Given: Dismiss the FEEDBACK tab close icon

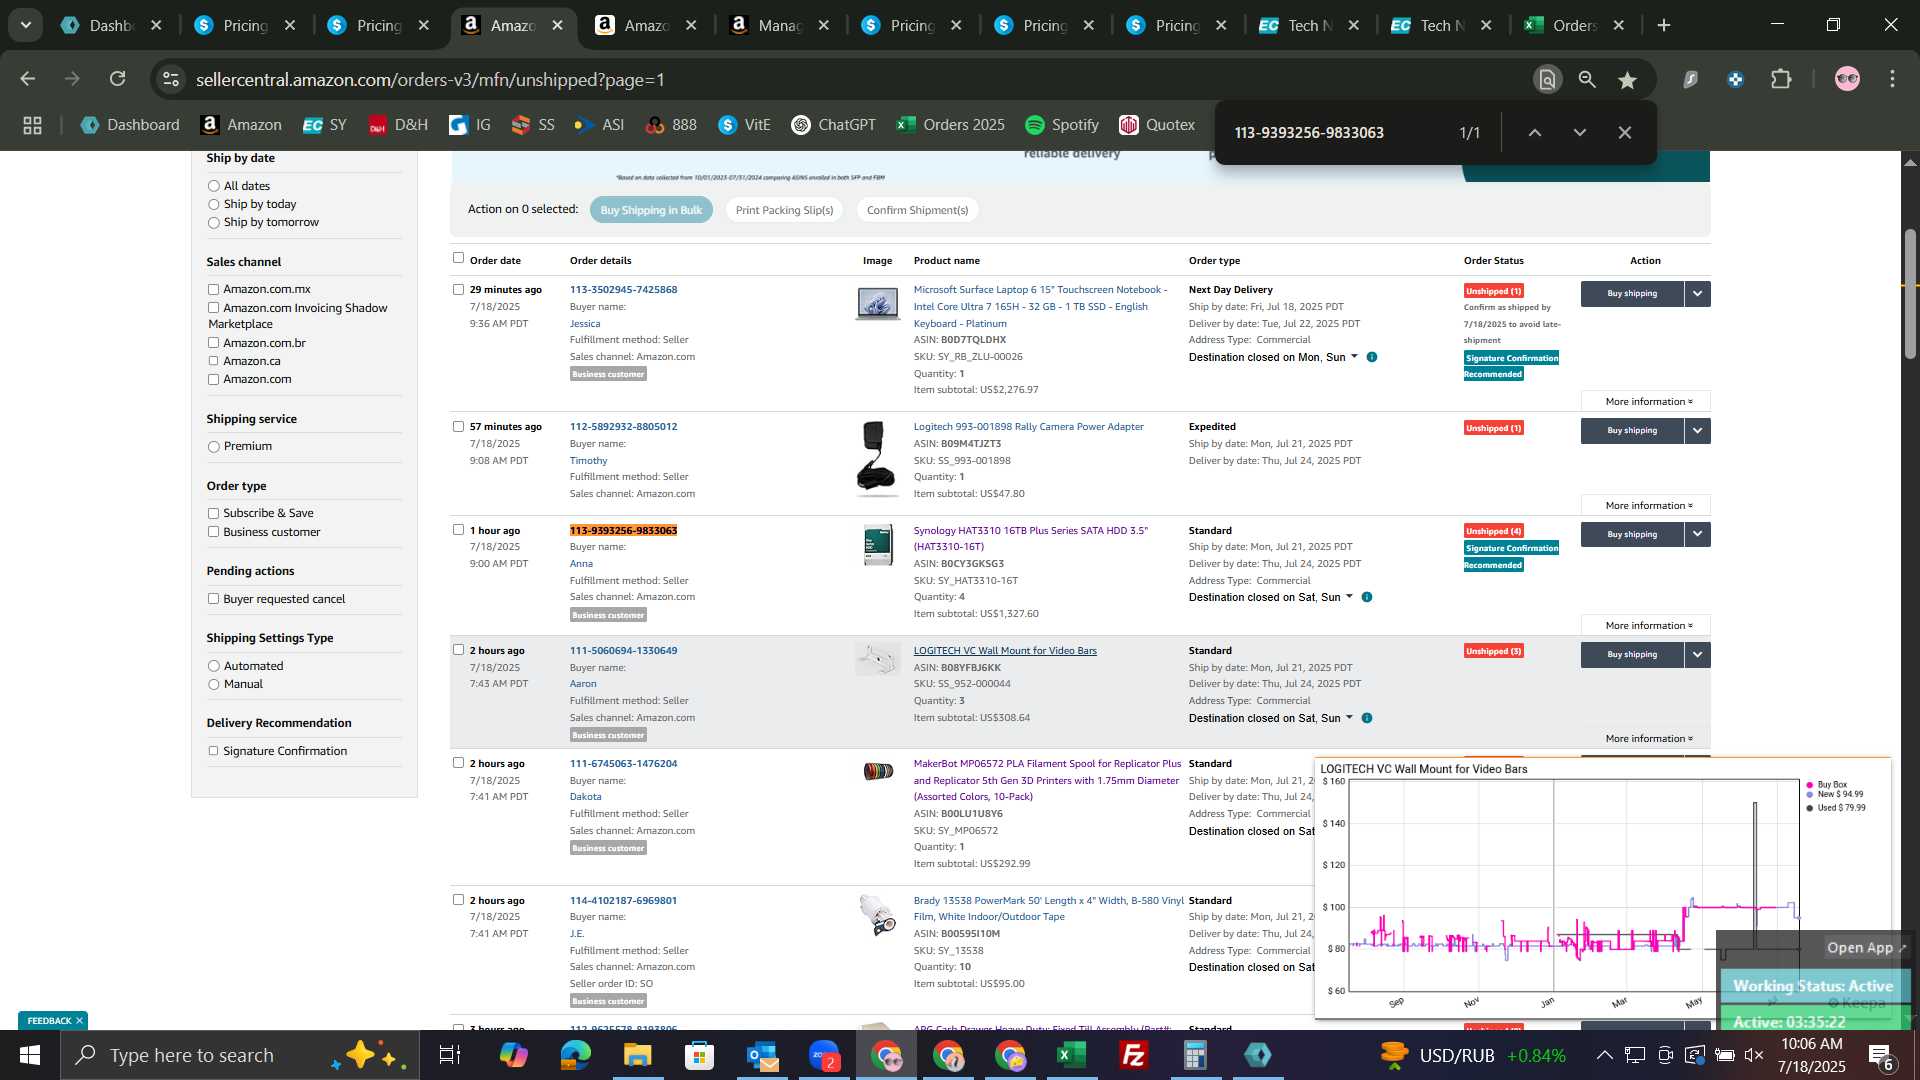Looking at the screenshot, I should [79, 1021].
